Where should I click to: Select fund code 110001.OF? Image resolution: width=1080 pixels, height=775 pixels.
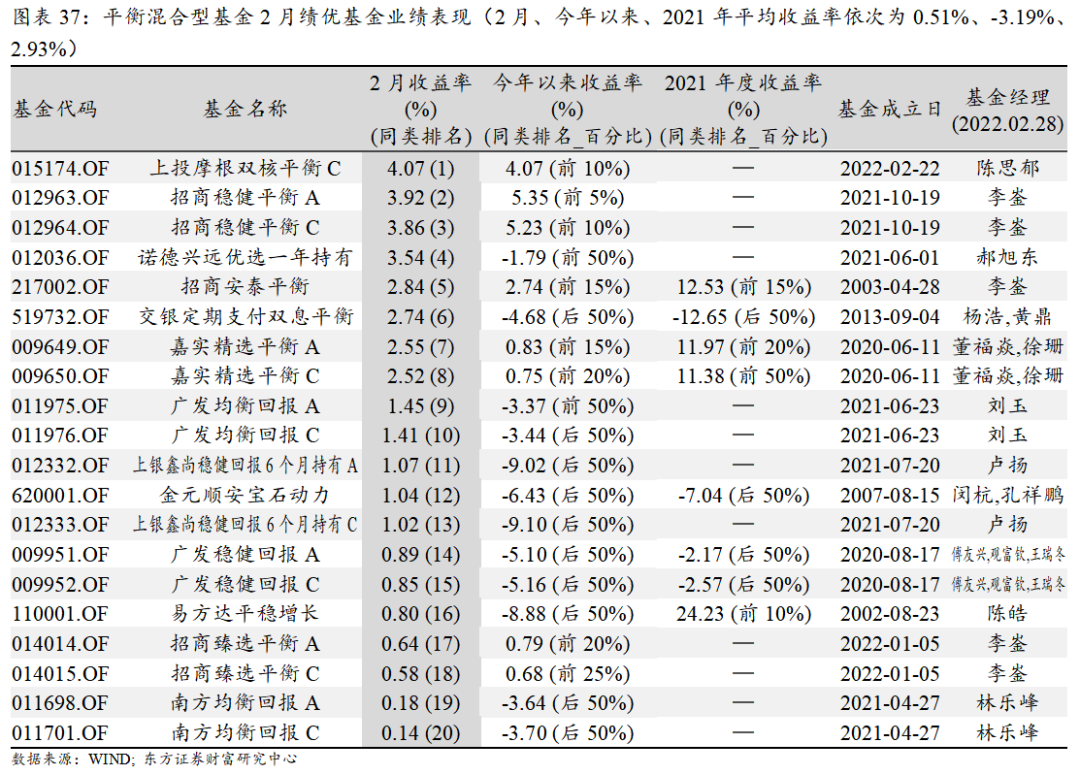pos(60,614)
